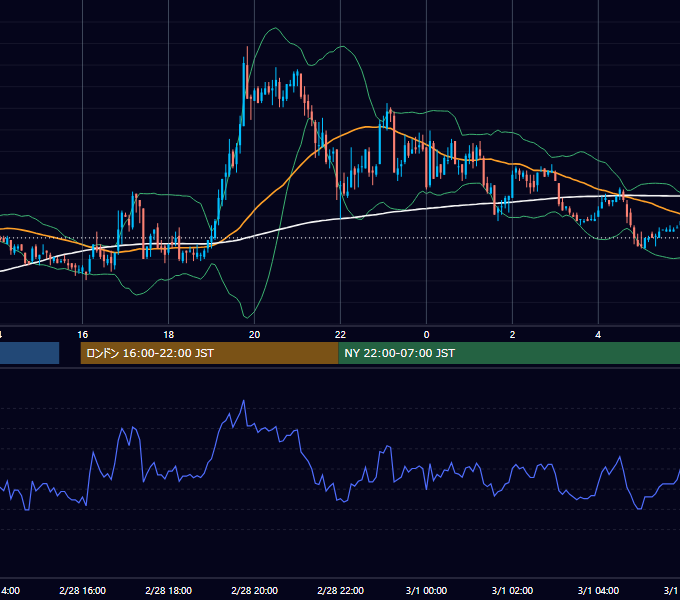
Task: Select the NY 22:00-07:00 JST session bar
Action: [509, 353]
